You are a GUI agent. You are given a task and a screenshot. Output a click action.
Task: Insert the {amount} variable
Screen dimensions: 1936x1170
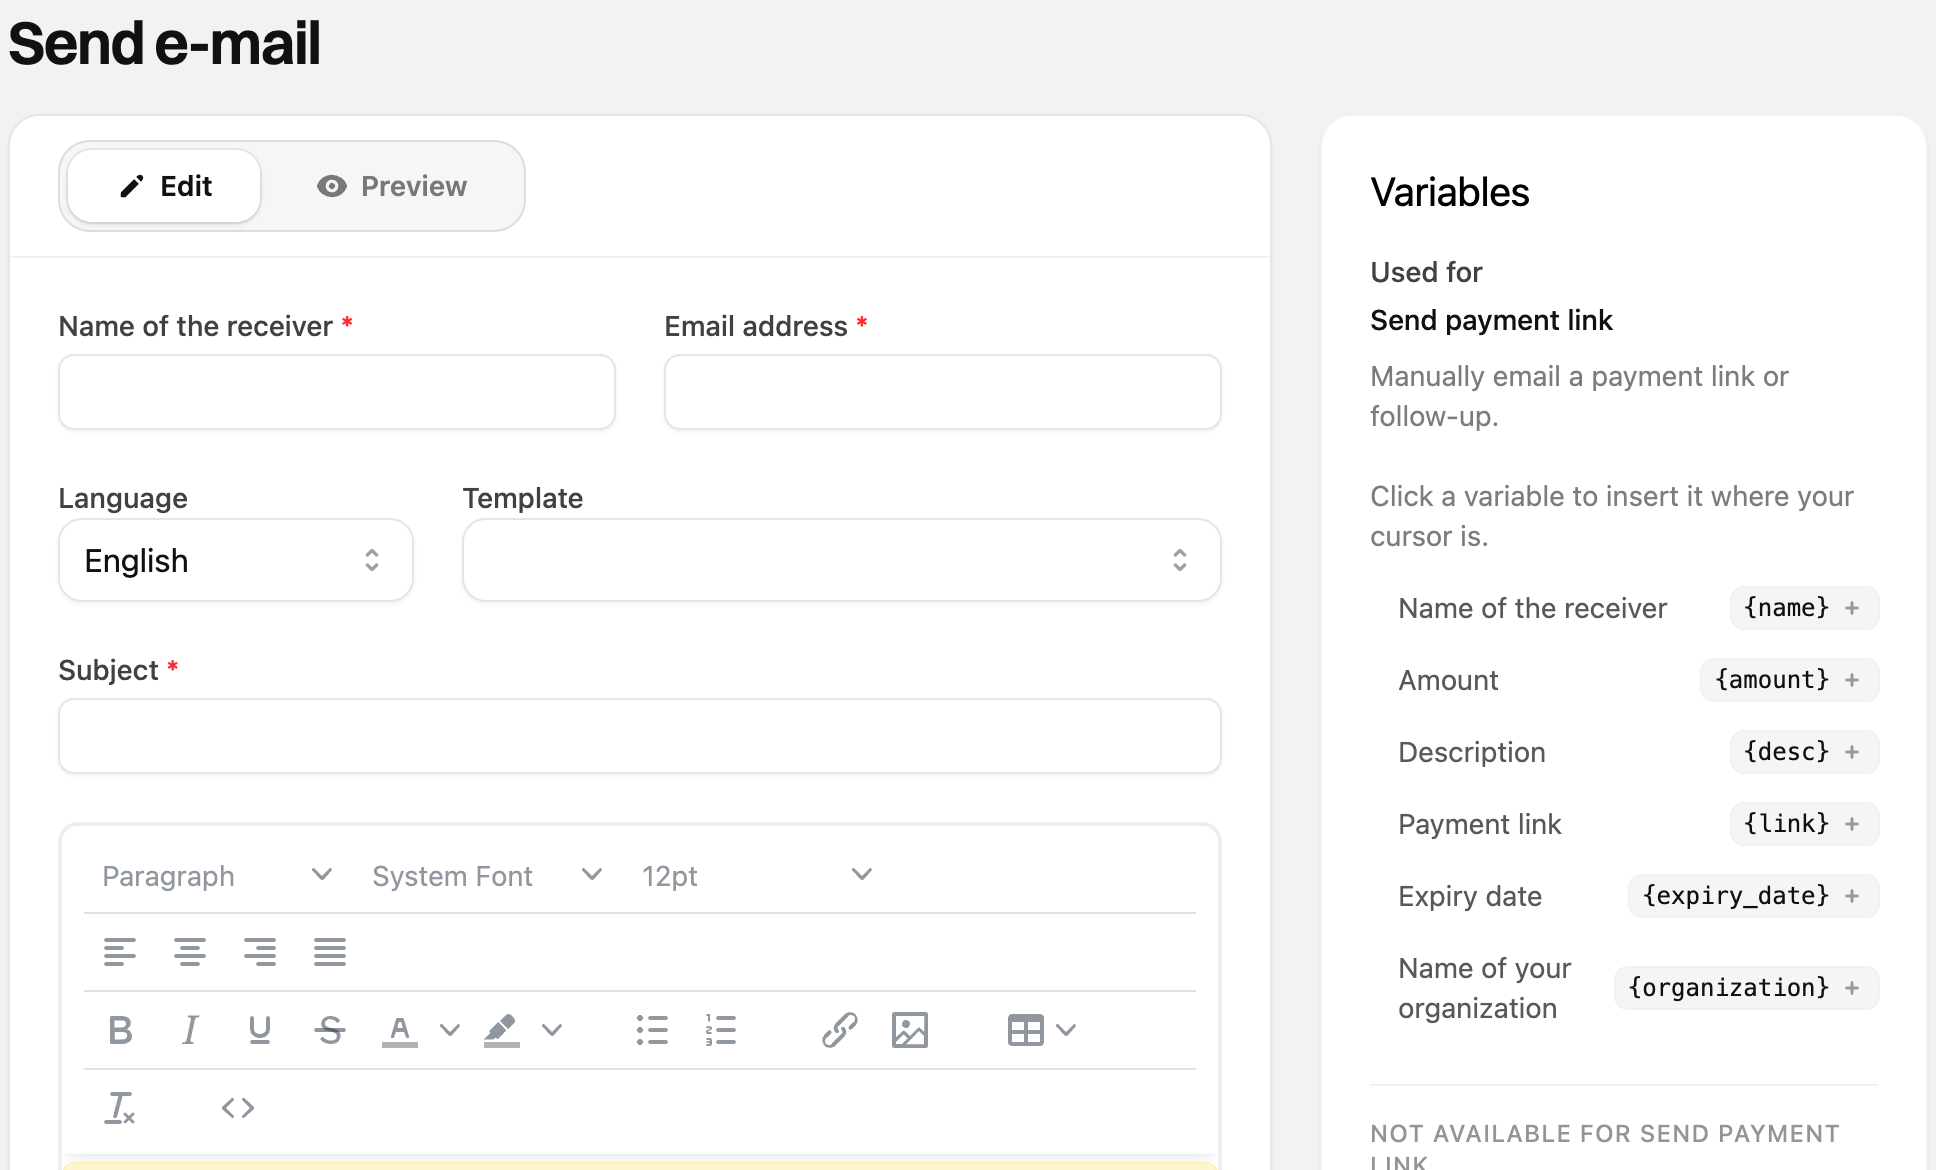(x=1790, y=680)
